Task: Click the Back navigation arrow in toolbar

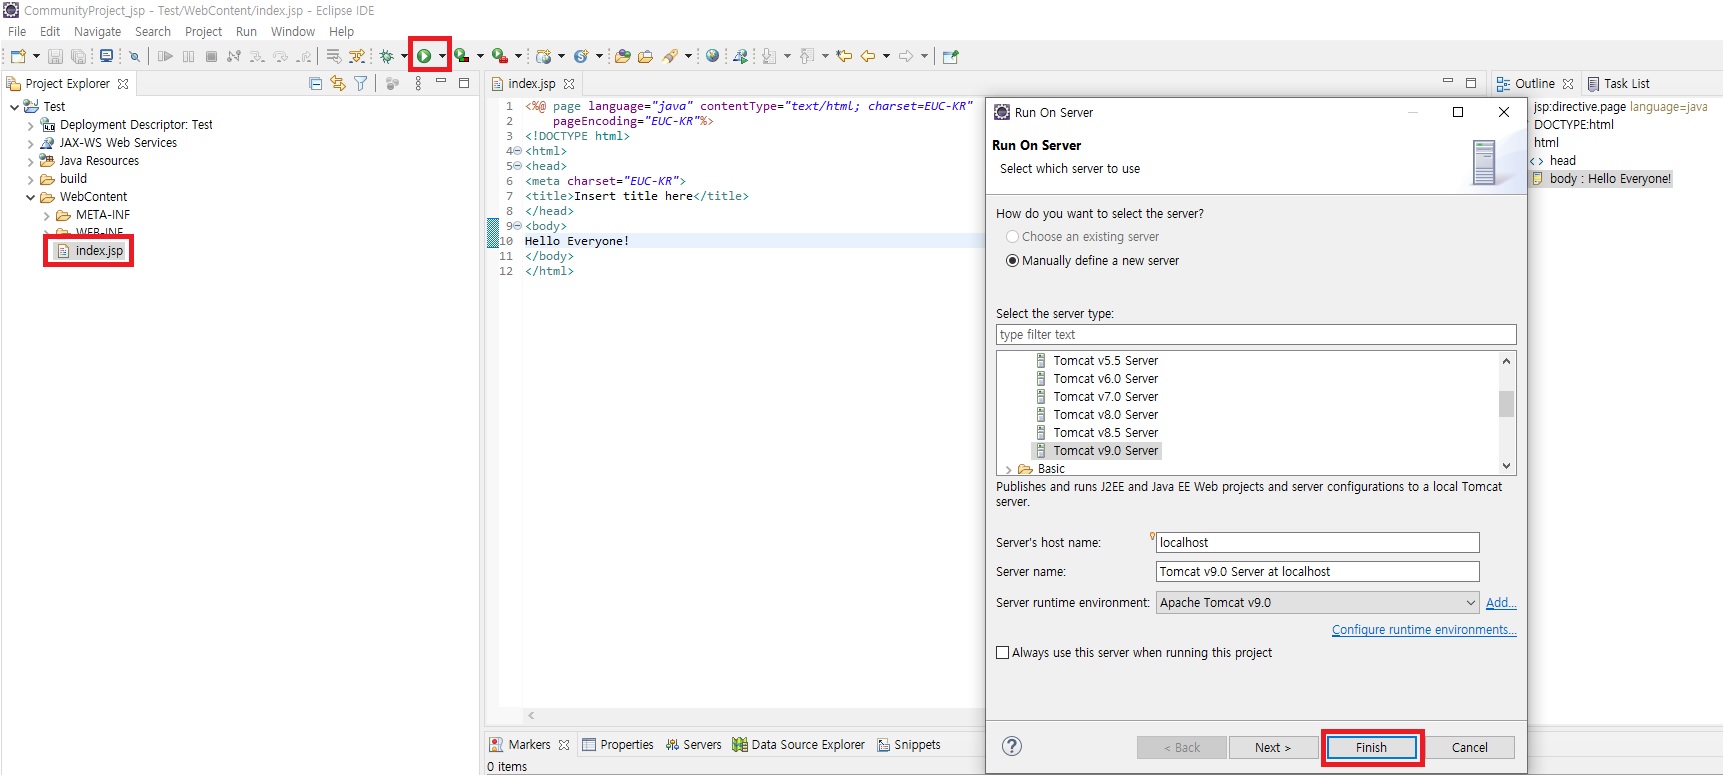Action: [868, 56]
